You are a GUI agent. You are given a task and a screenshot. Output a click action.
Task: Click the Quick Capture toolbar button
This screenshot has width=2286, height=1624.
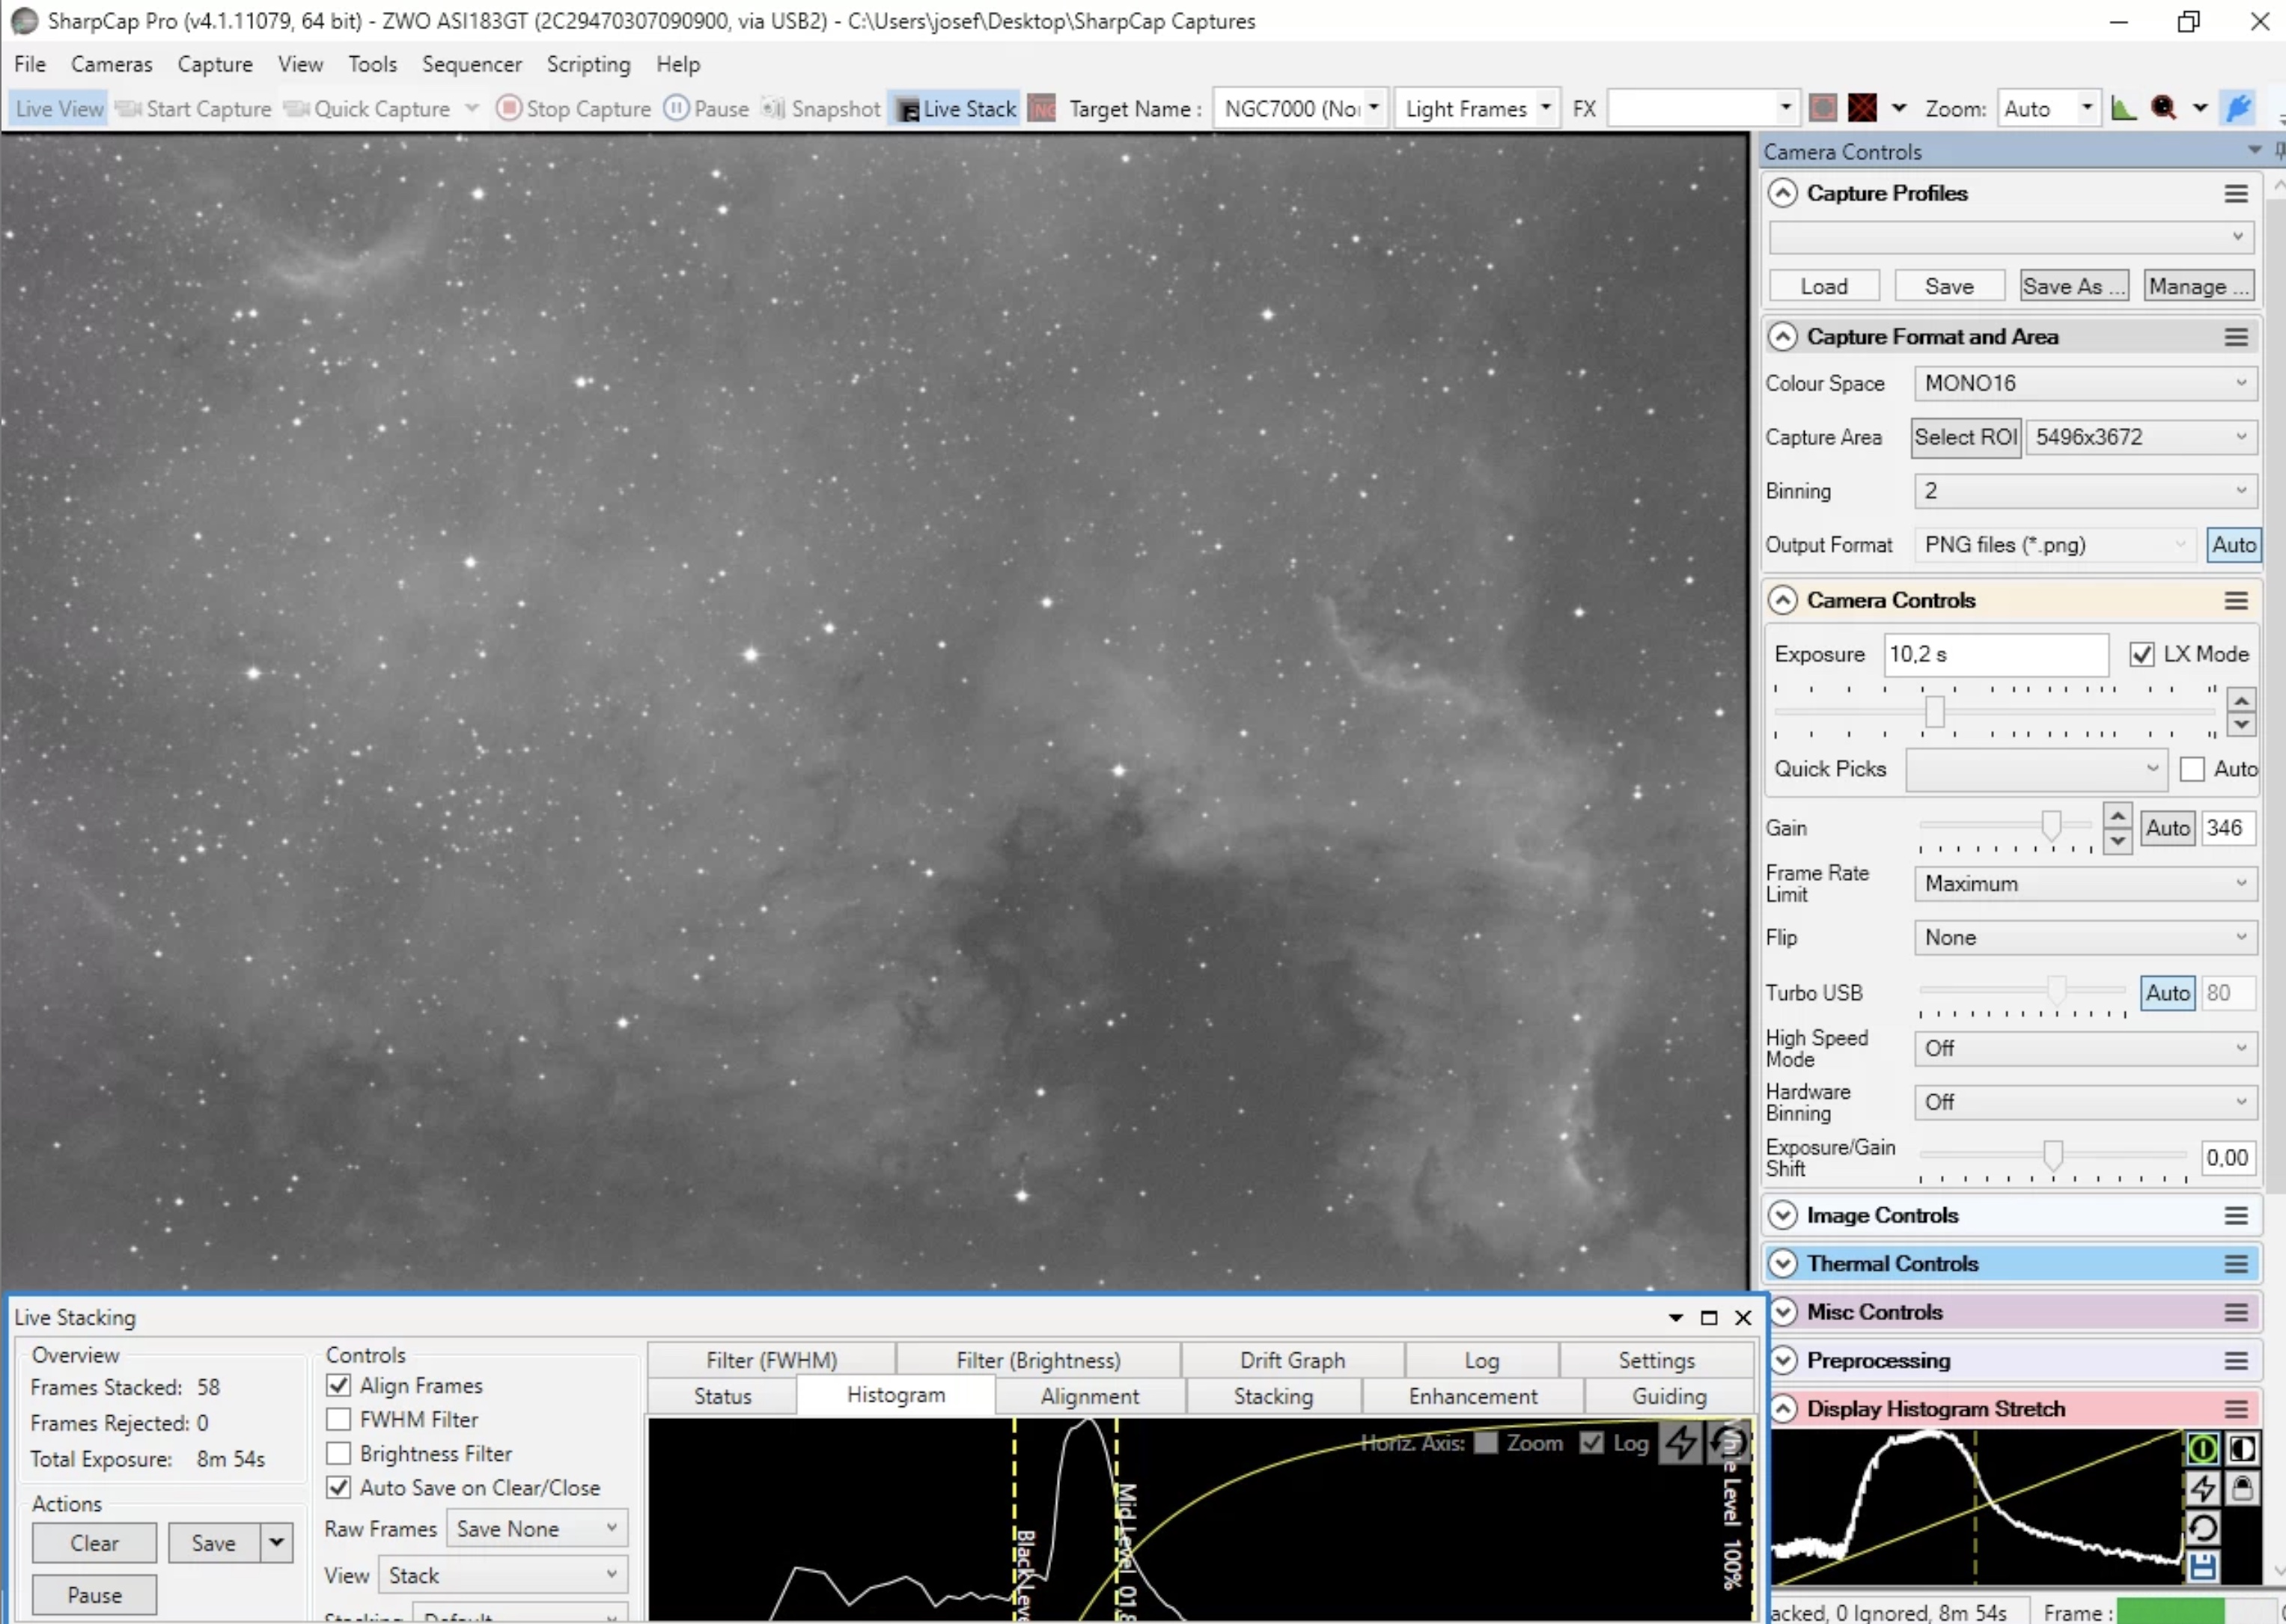coord(367,108)
